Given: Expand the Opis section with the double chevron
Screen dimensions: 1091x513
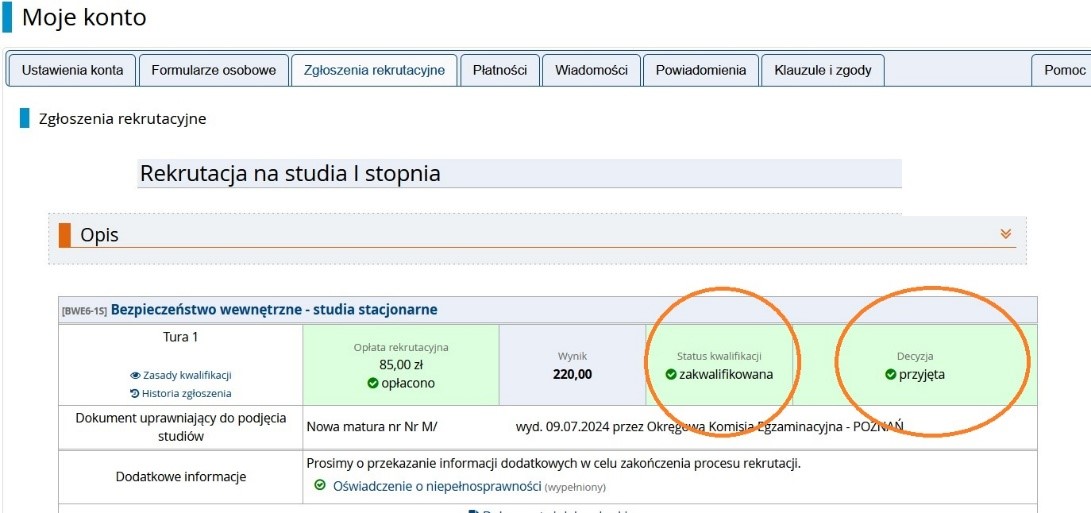Looking at the screenshot, I should [x=1005, y=234].
